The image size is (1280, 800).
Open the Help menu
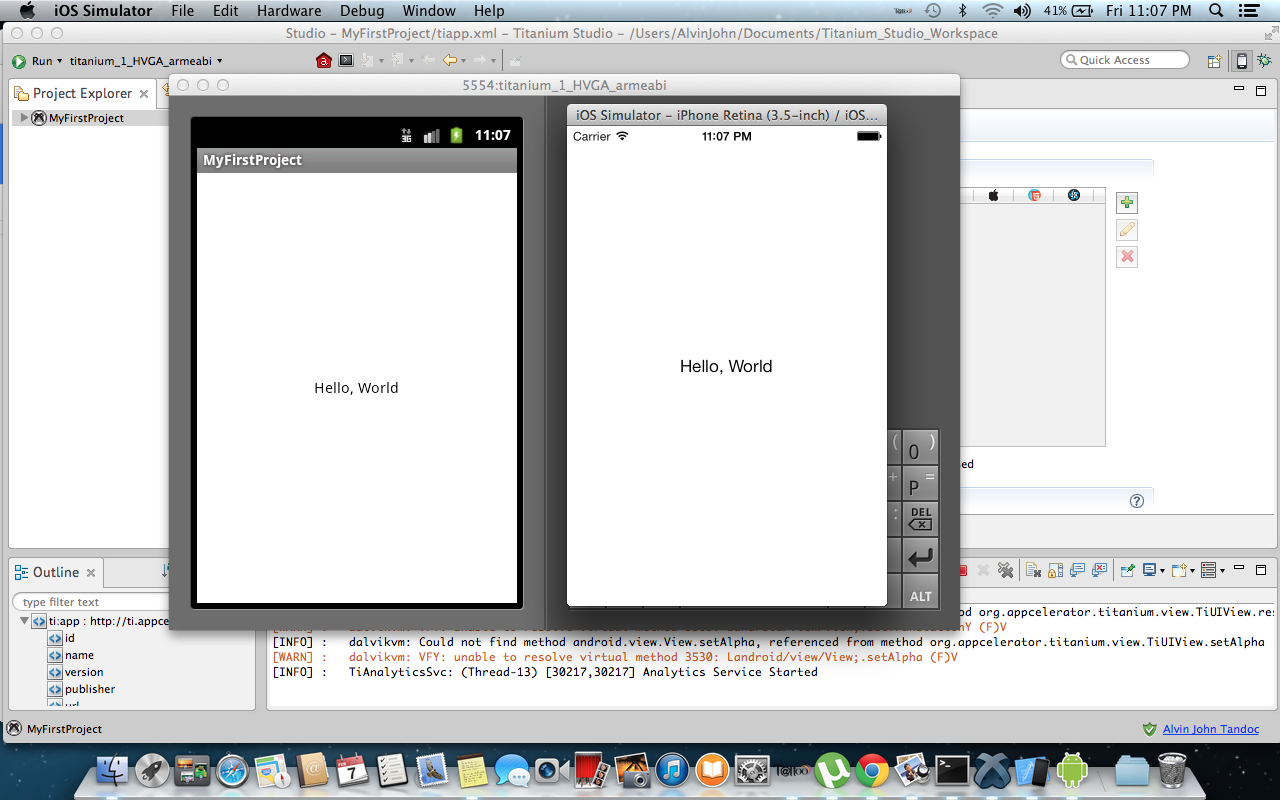pos(489,11)
